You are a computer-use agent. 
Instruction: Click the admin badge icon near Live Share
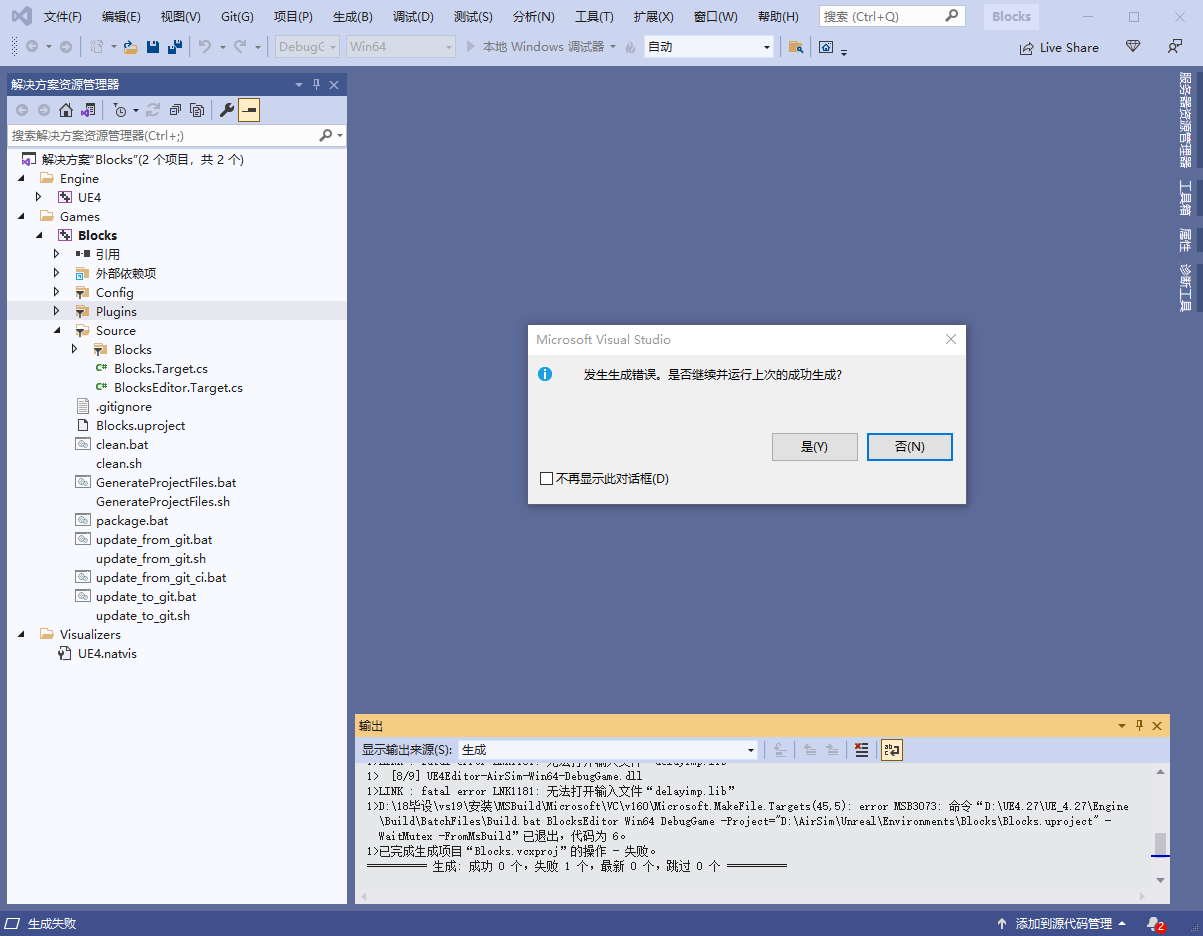1133,47
